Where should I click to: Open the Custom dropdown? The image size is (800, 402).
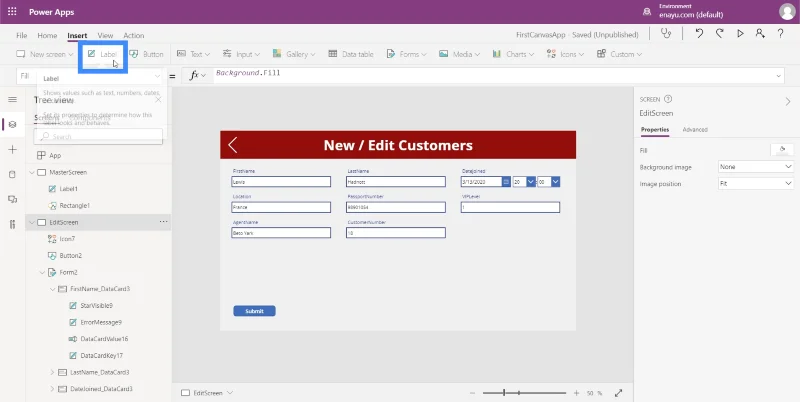click(x=619, y=54)
